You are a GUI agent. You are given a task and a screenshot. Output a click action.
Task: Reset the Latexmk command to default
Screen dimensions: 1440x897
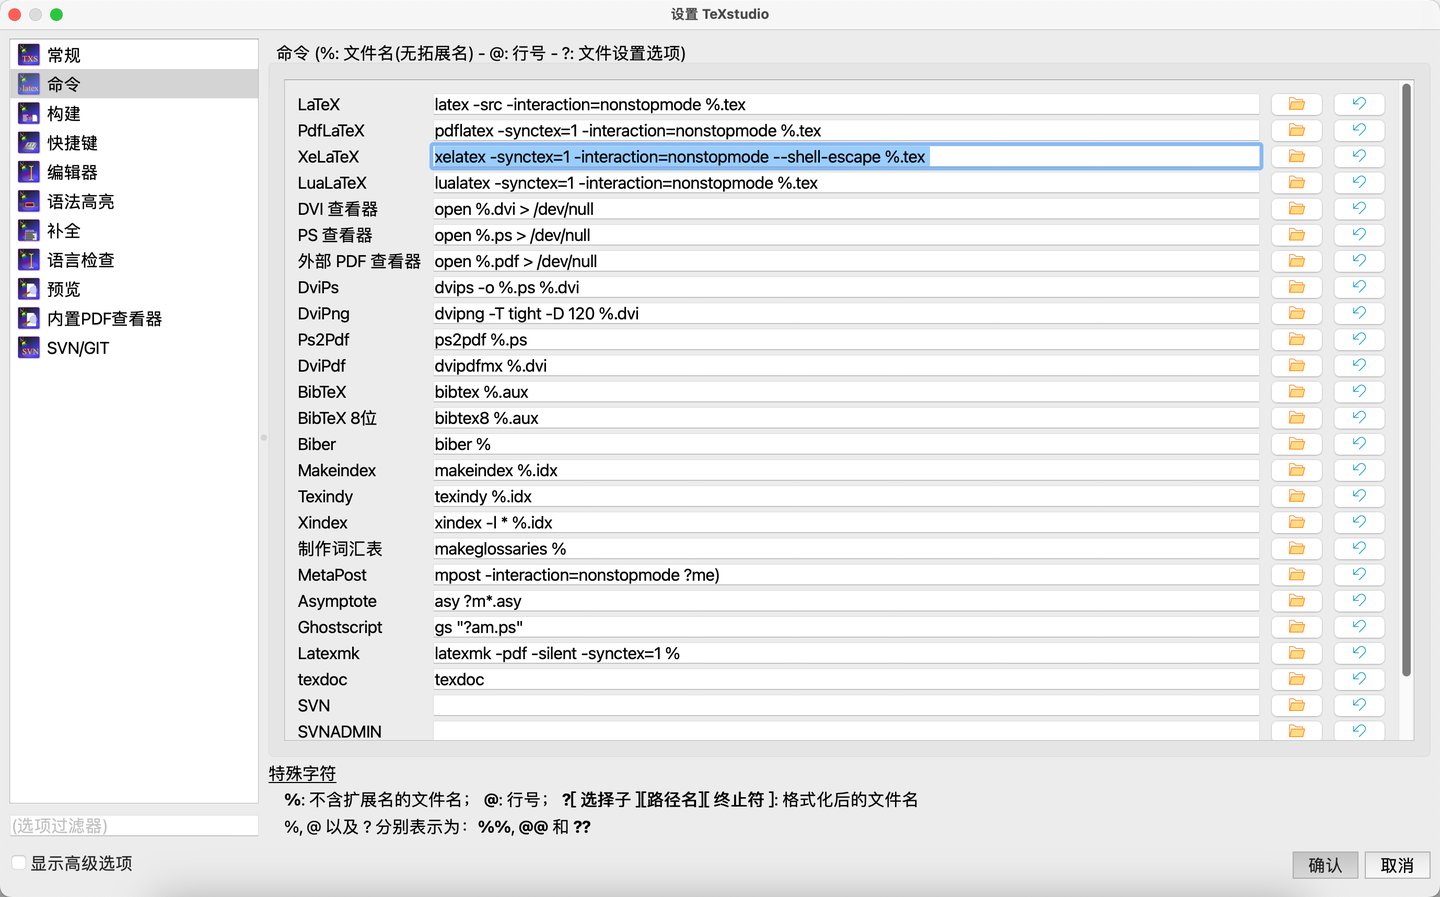click(1359, 652)
